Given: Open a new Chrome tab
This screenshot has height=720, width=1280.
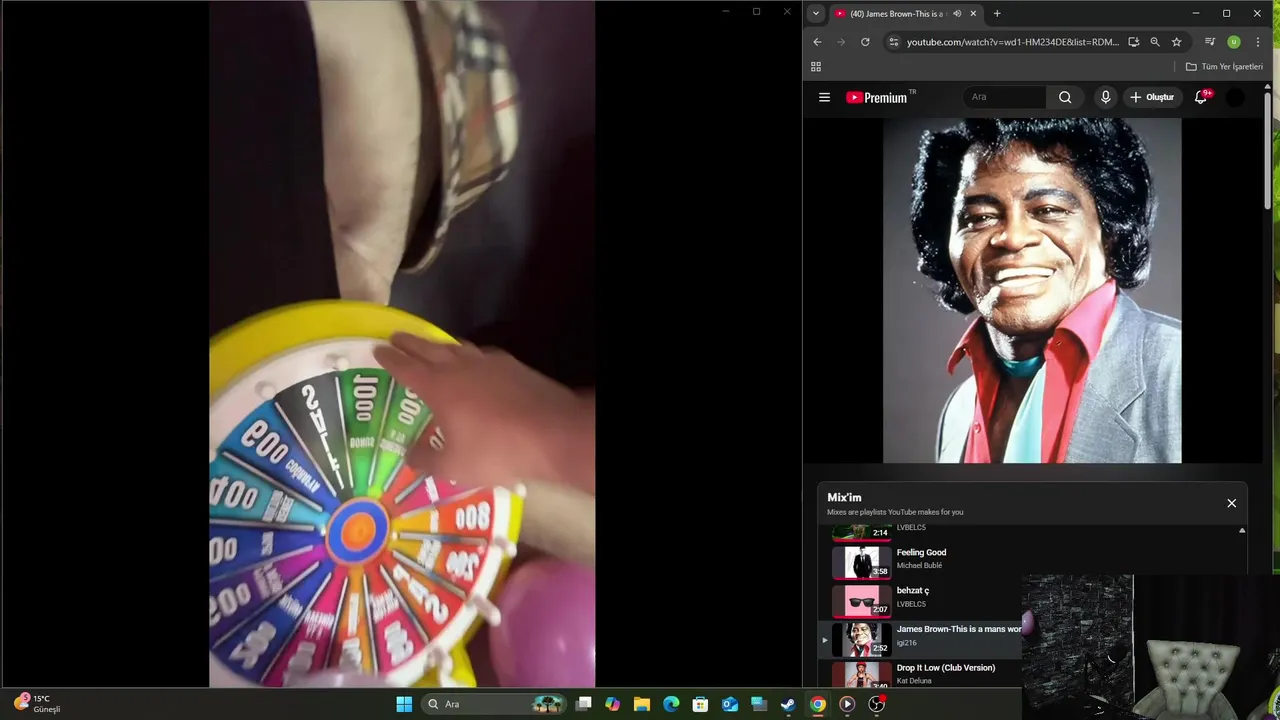Looking at the screenshot, I should 997,14.
